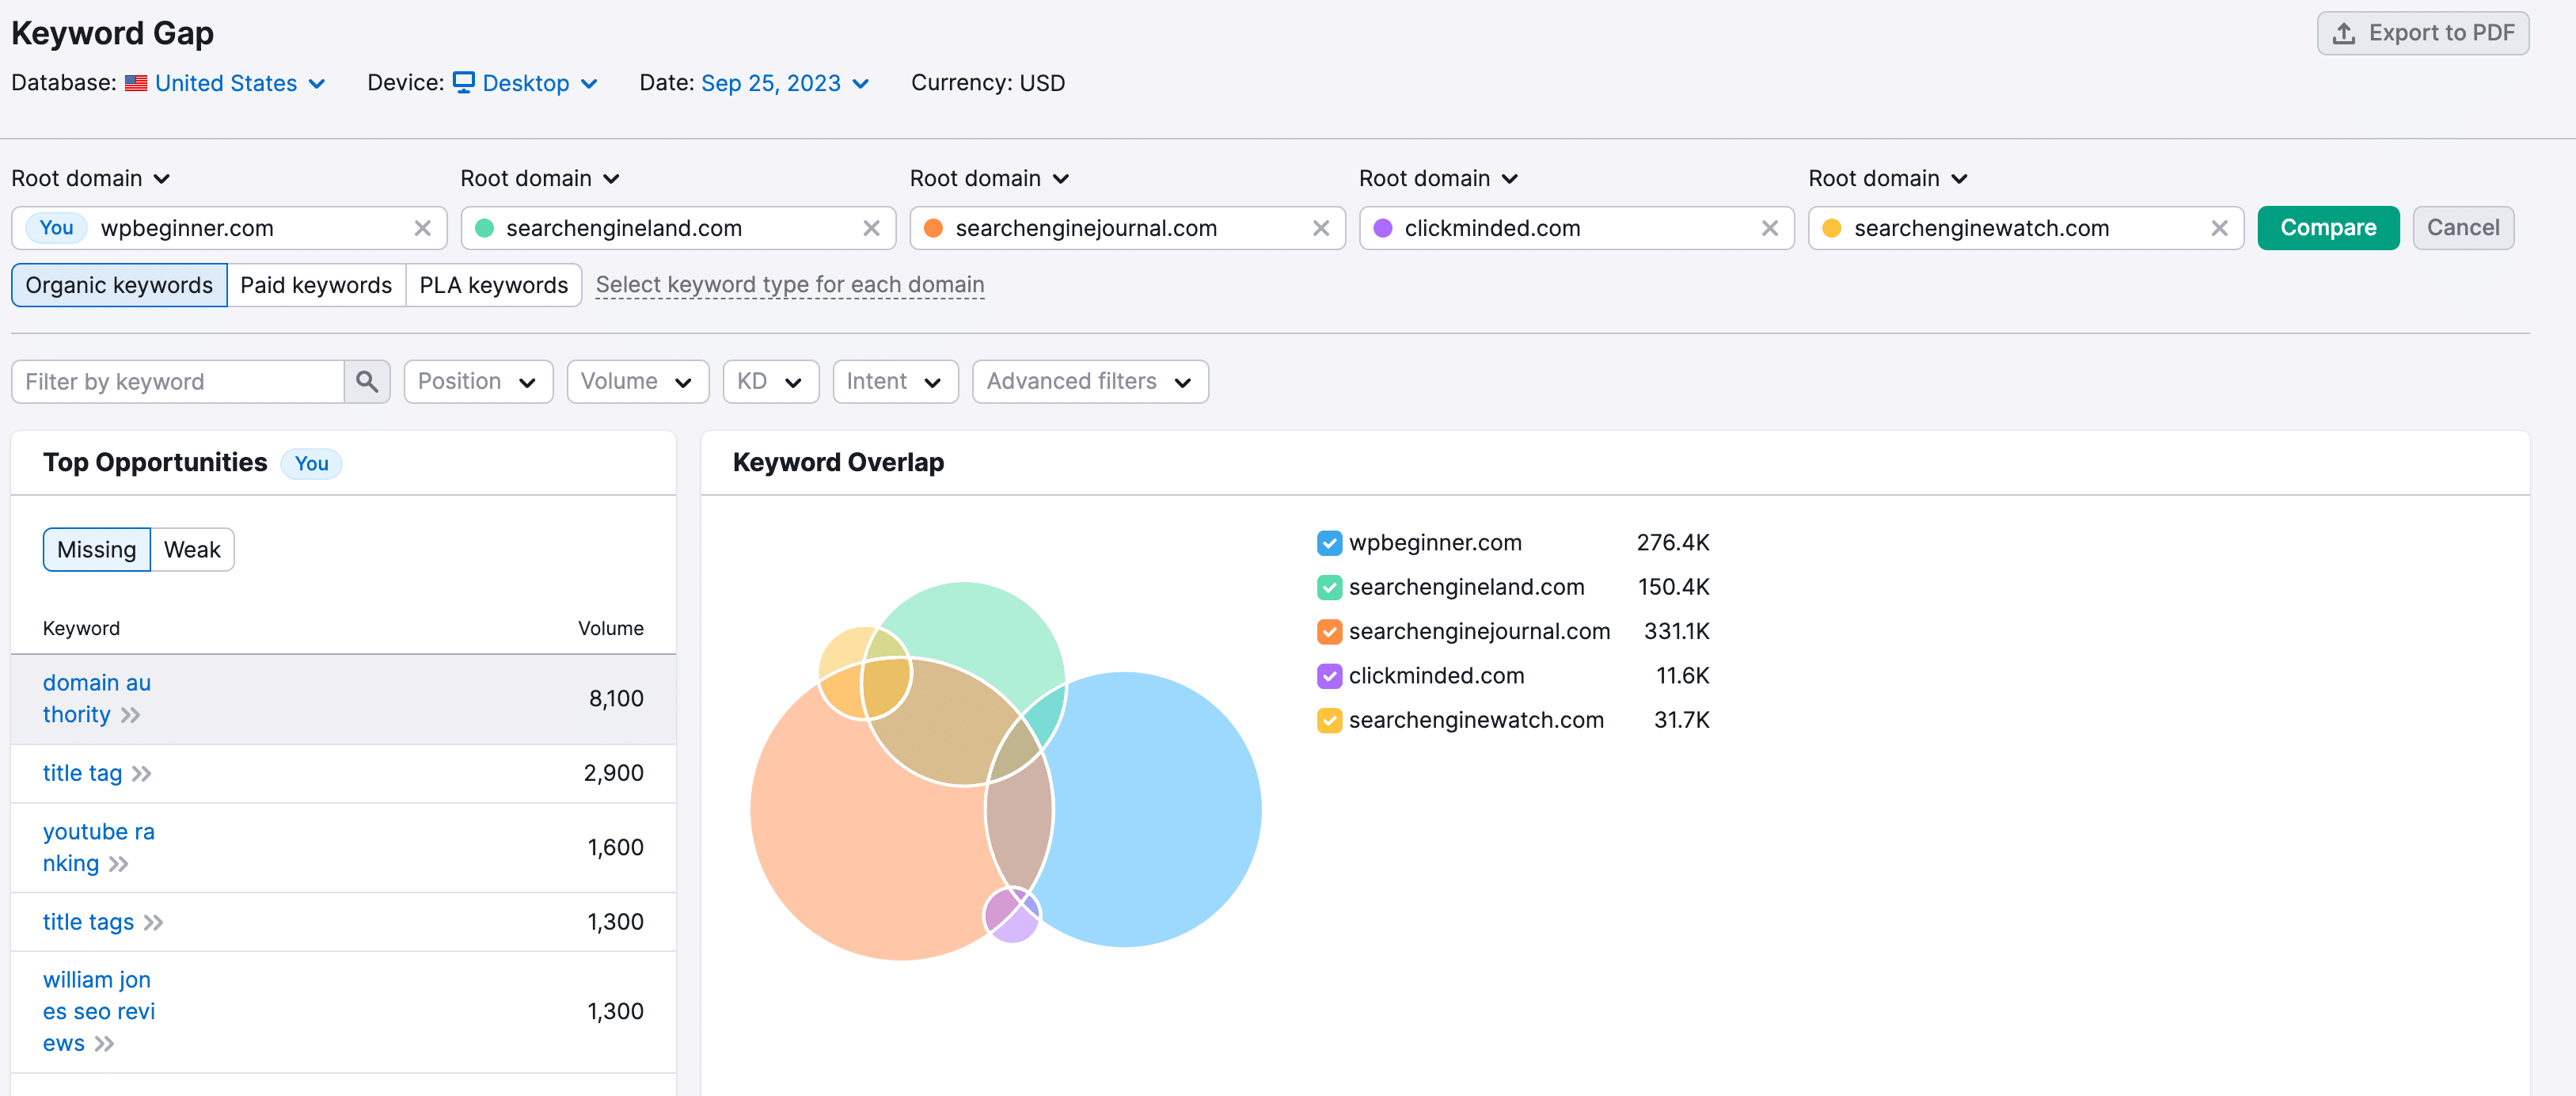Click the Keyword column header
This screenshot has width=2576, height=1096.
point(81,629)
